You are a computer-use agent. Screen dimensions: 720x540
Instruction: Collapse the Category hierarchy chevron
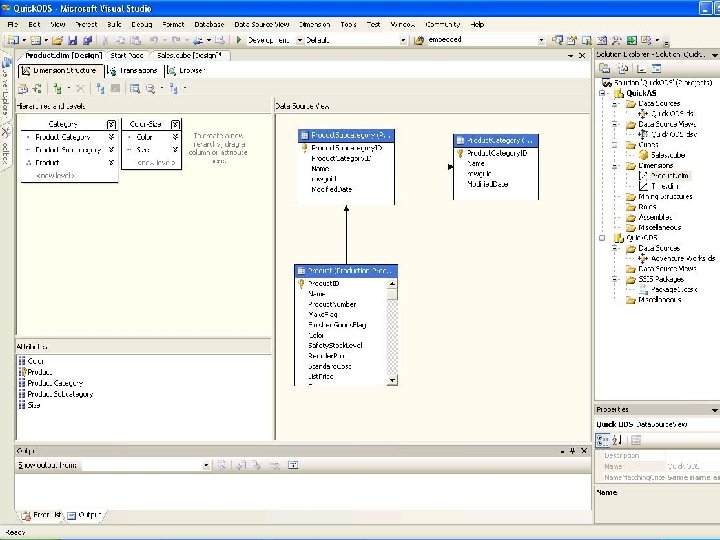pos(110,124)
